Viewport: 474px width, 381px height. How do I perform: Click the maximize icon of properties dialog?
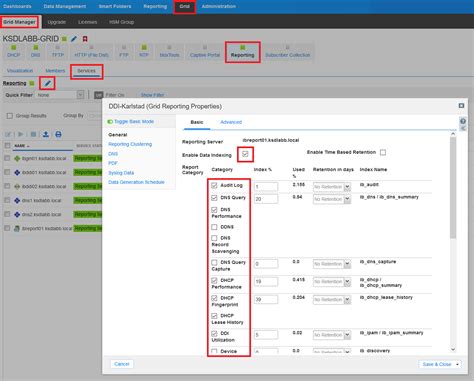pyautogui.click(x=461, y=106)
